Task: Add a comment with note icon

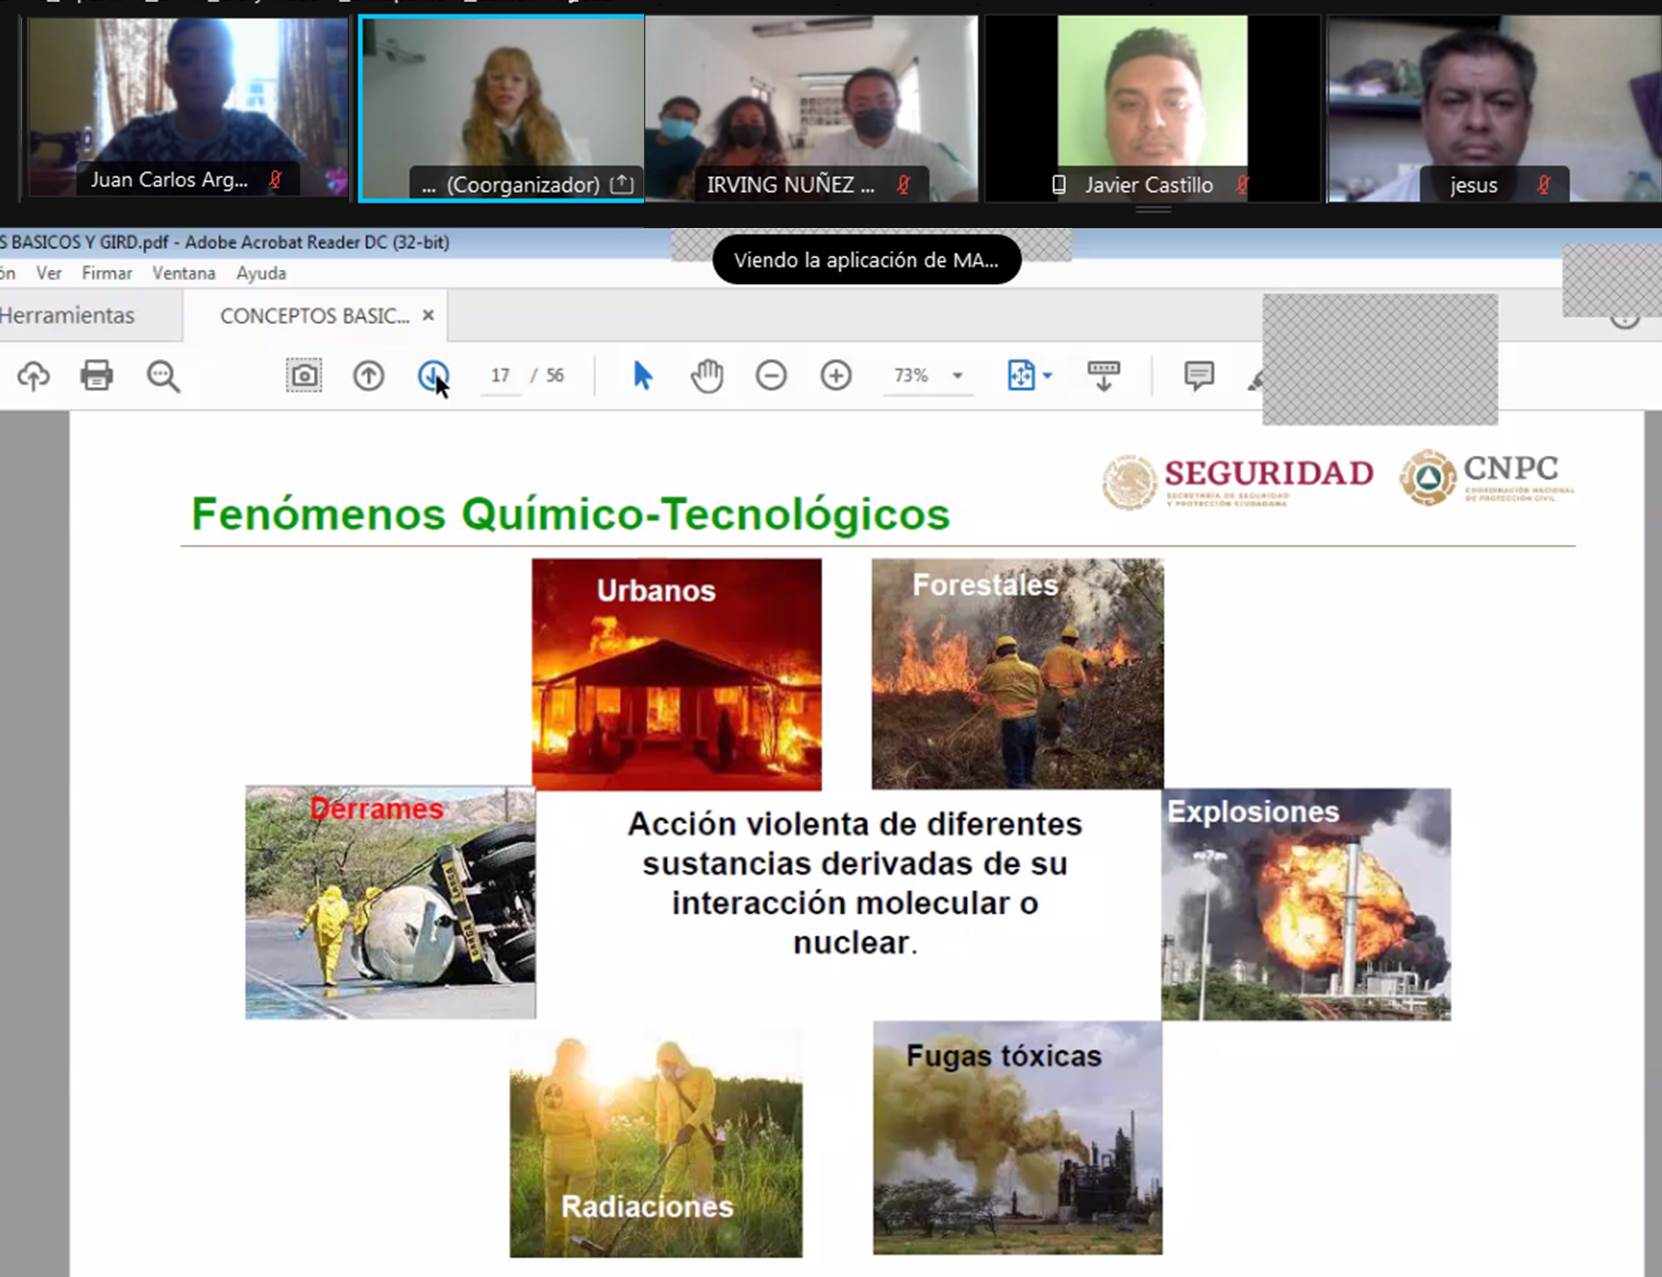Action: coord(1198,376)
